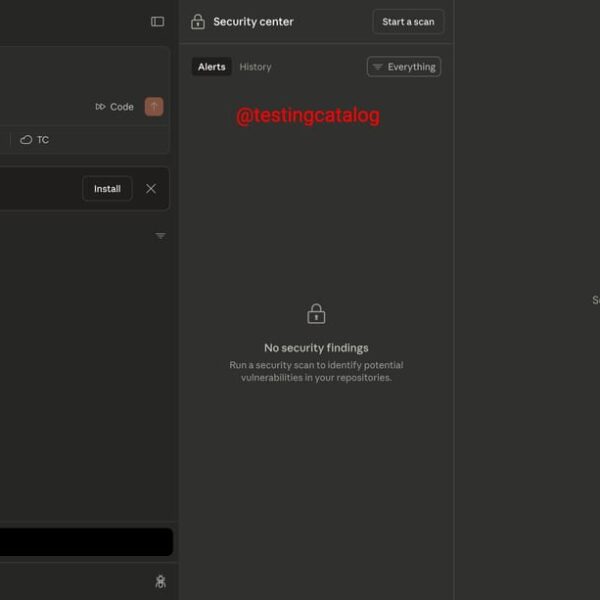The height and width of the screenshot is (600, 600).
Task: Click the Security center title
Action: [x=253, y=22]
